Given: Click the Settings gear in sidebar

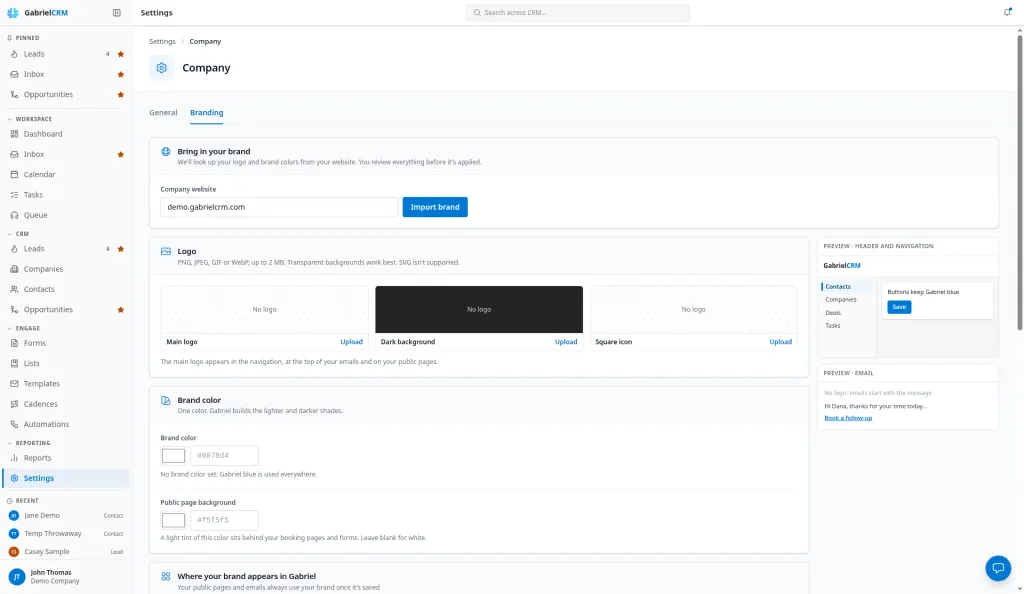Looking at the screenshot, I should (14, 478).
